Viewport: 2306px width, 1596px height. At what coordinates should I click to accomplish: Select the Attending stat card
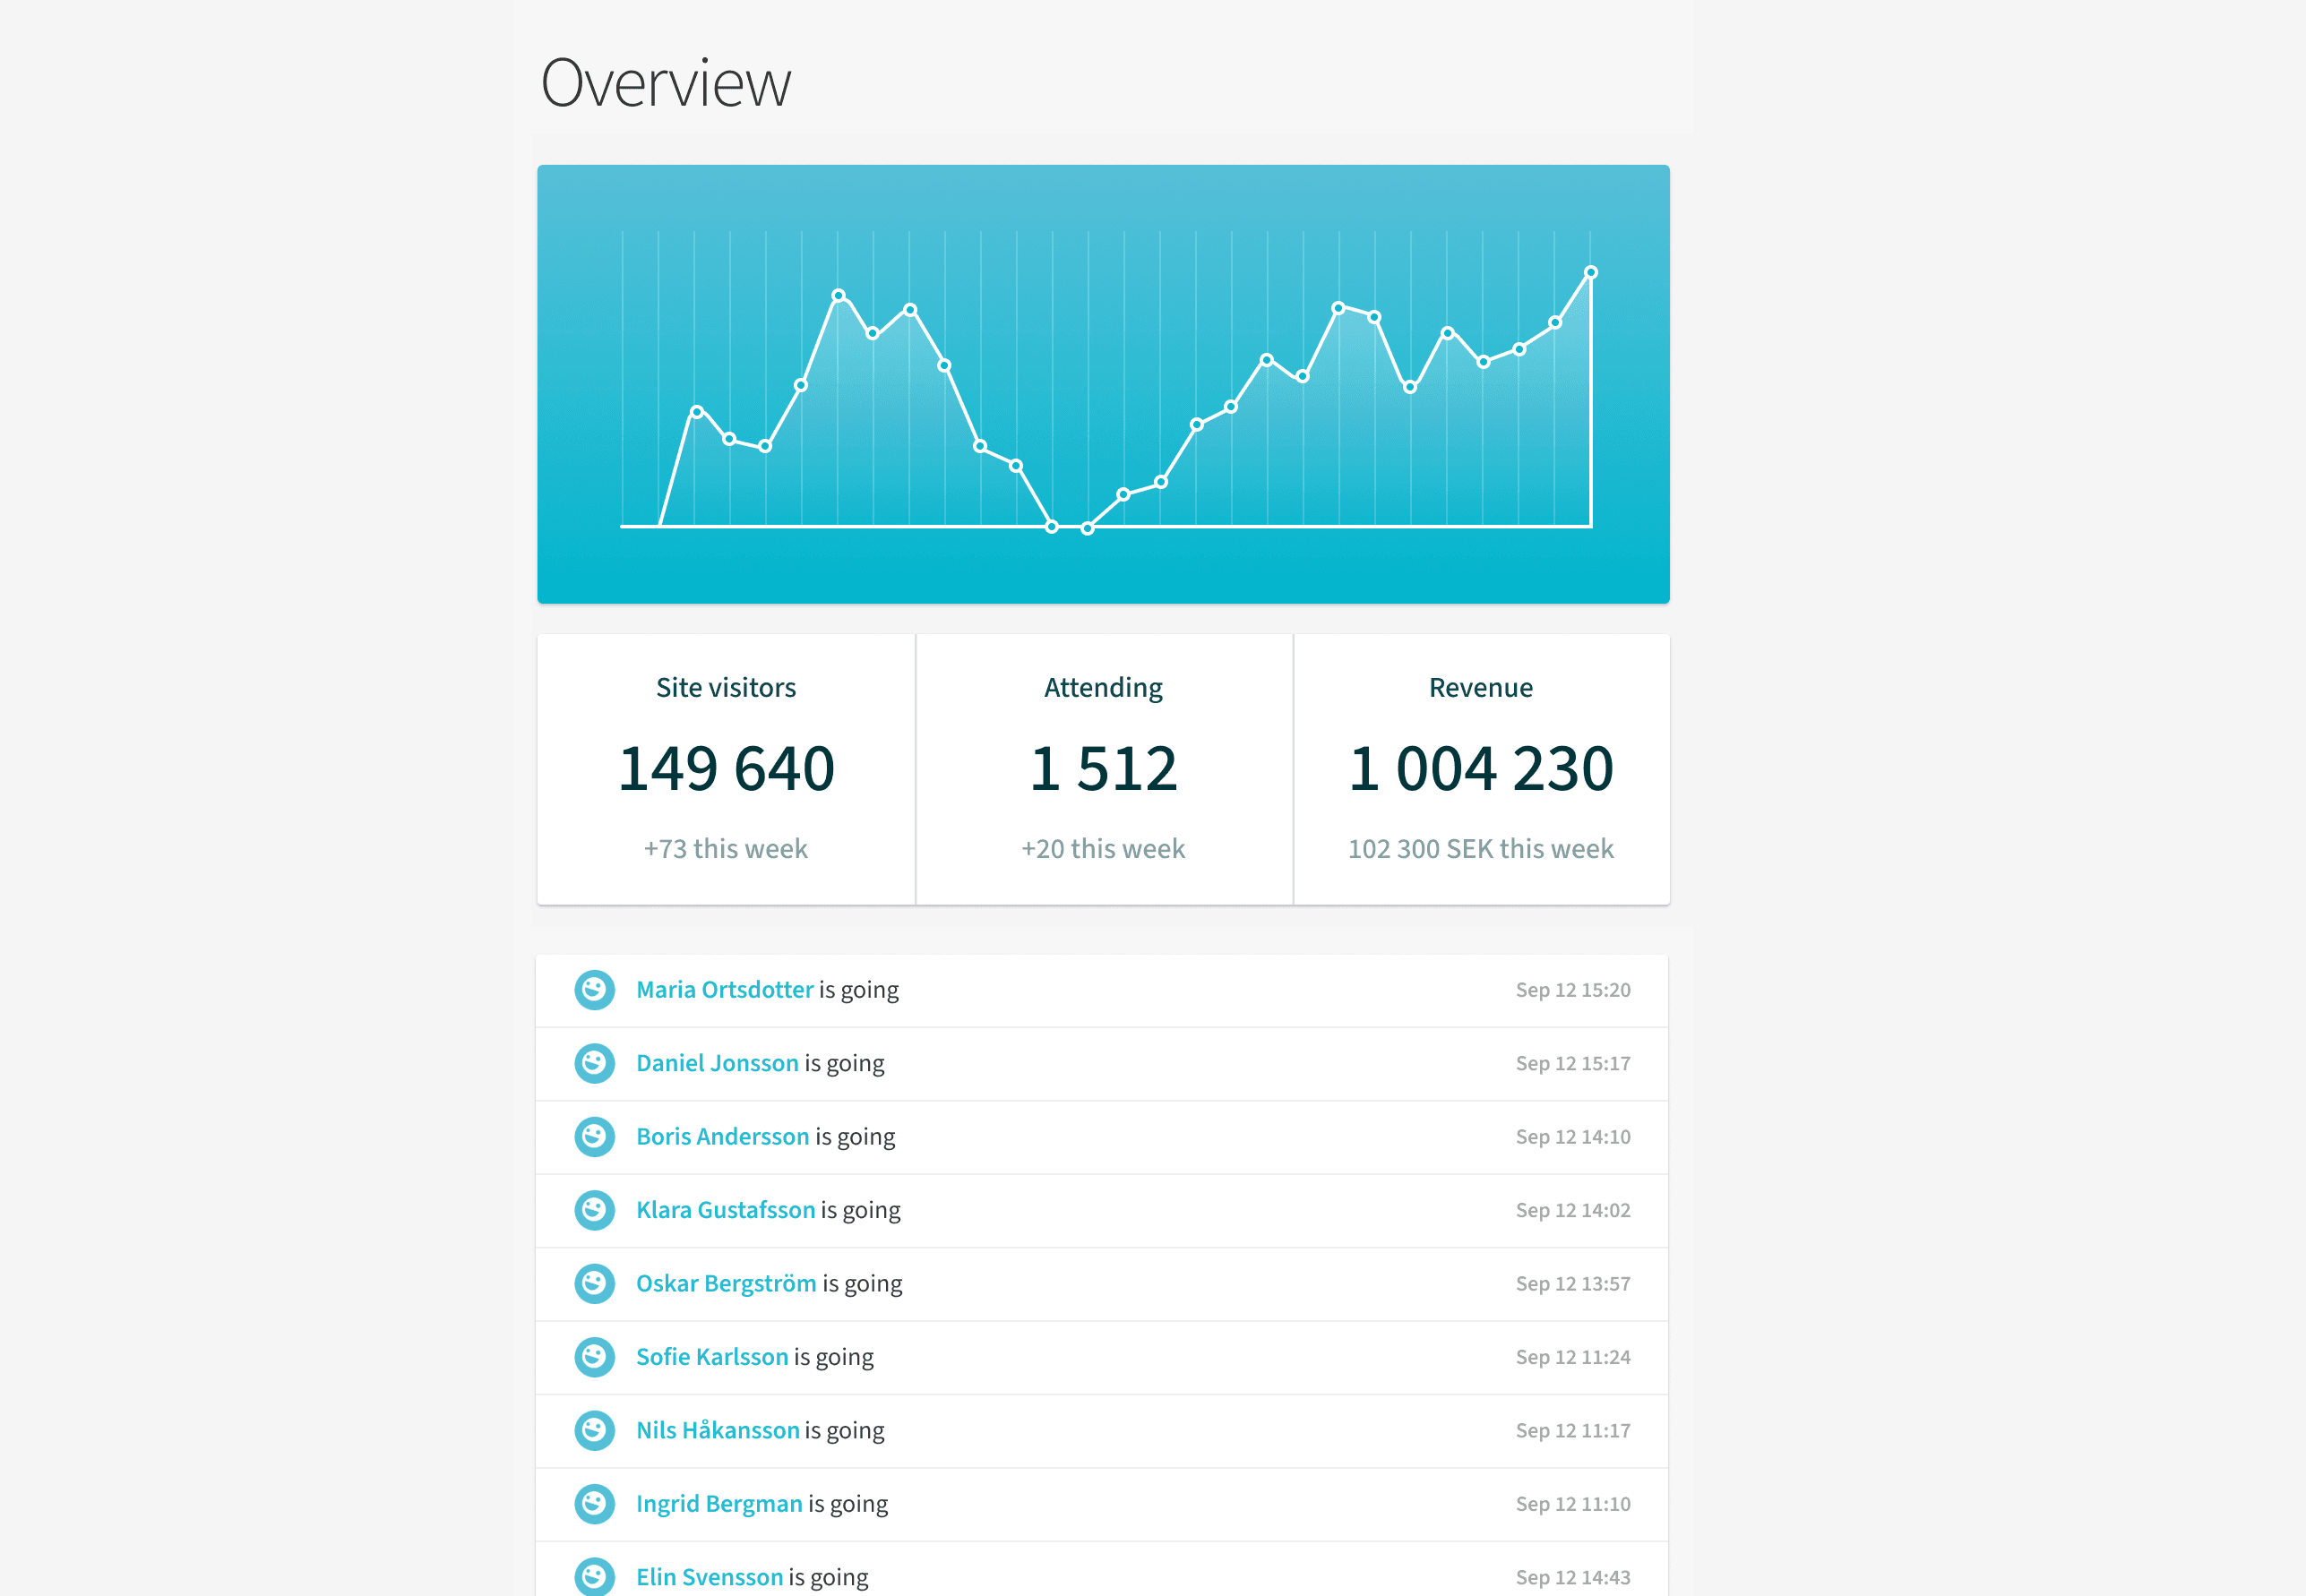(1103, 770)
